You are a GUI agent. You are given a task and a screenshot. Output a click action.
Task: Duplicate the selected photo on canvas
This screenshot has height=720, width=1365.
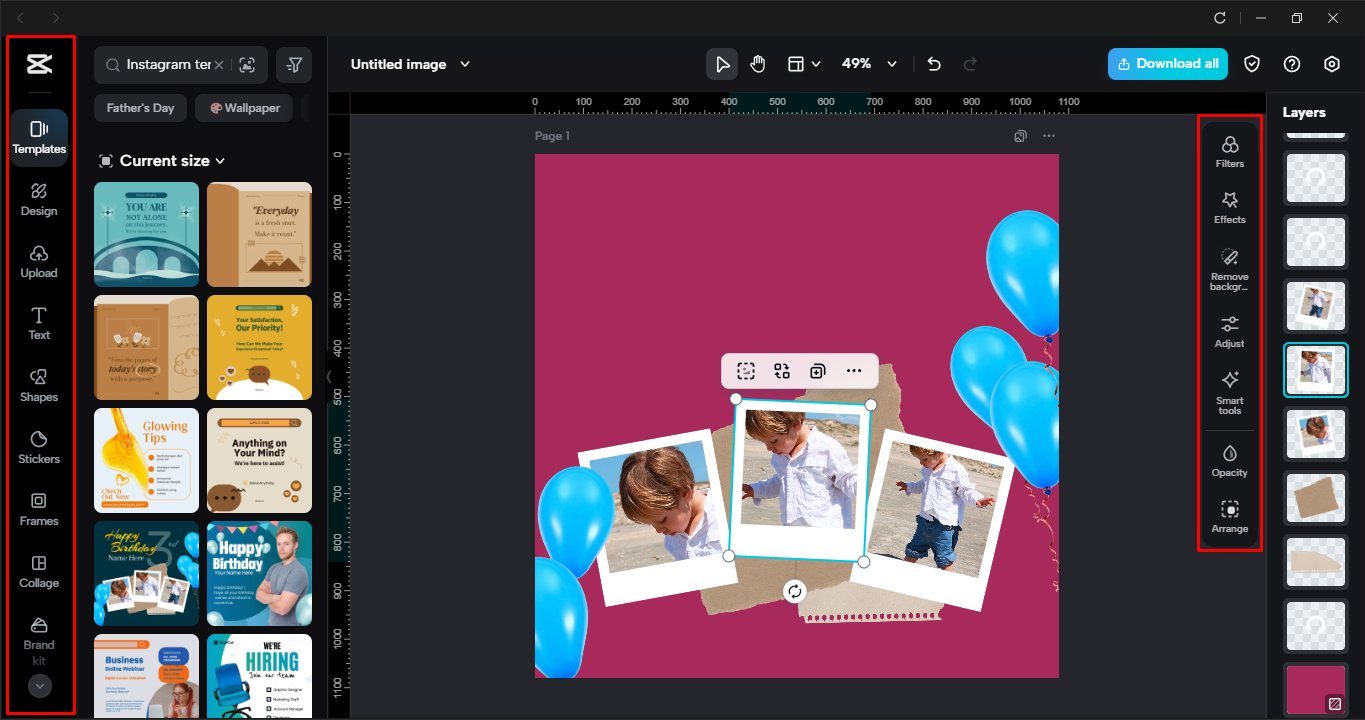tap(818, 370)
